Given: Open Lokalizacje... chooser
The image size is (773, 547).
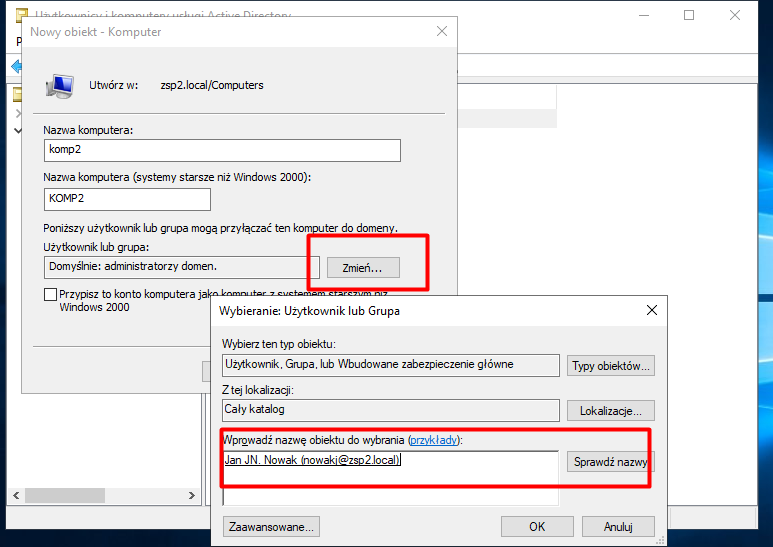Looking at the screenshot, I should pos(611,411).
